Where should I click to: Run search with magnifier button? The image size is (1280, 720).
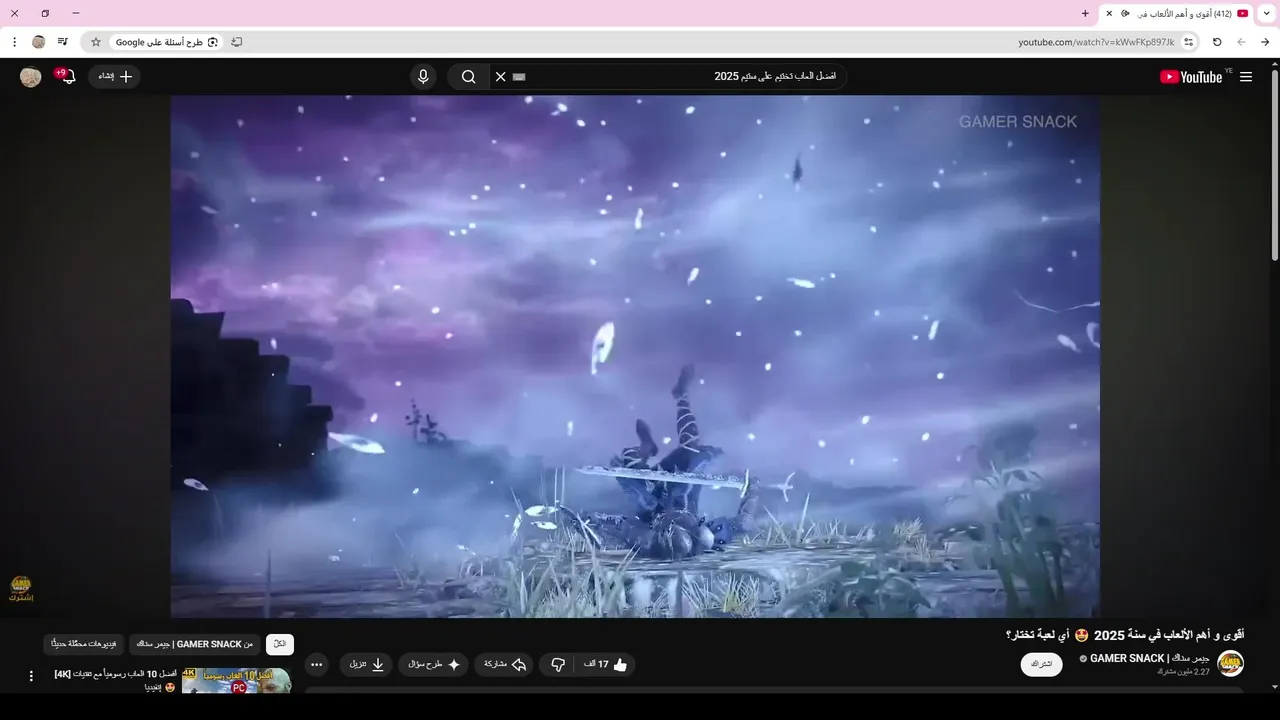(x=468, y=77)
